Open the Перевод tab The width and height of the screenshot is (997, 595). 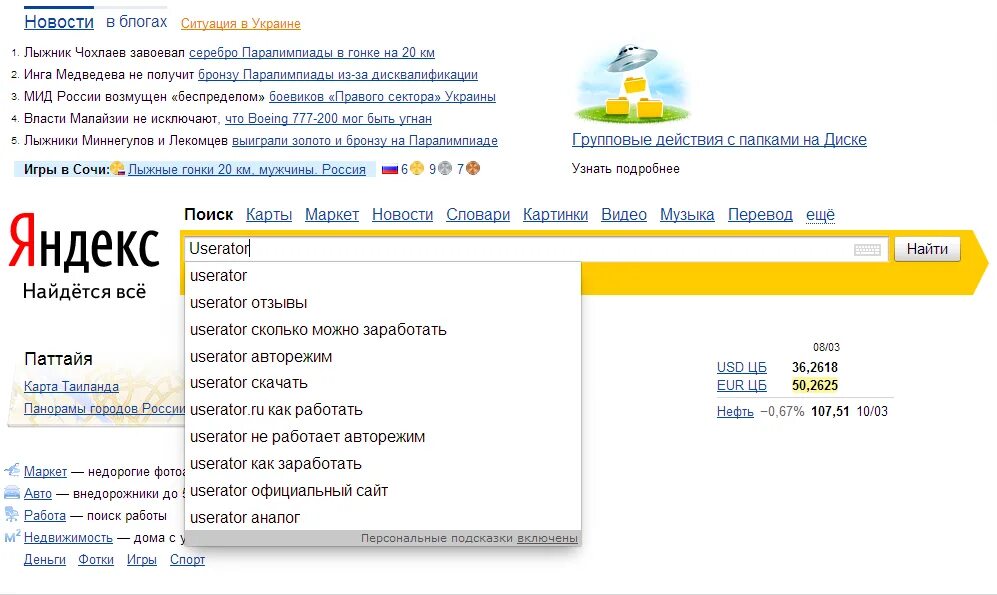tap(760, 215)
